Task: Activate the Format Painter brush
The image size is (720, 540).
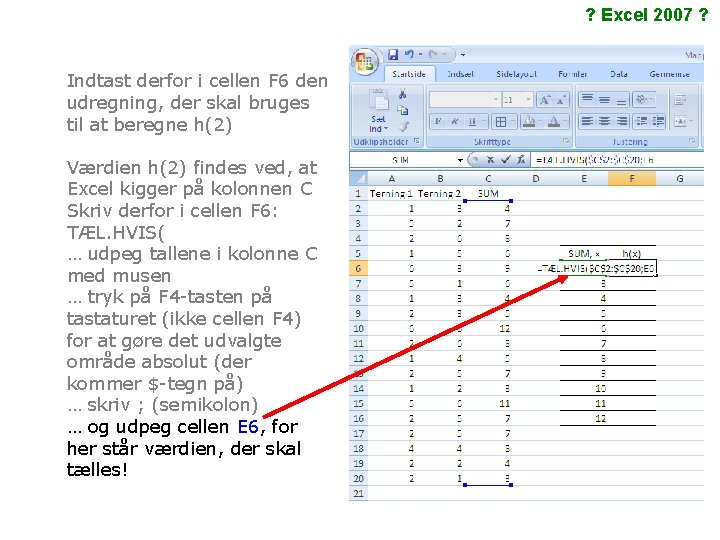Action: [403, 126]
